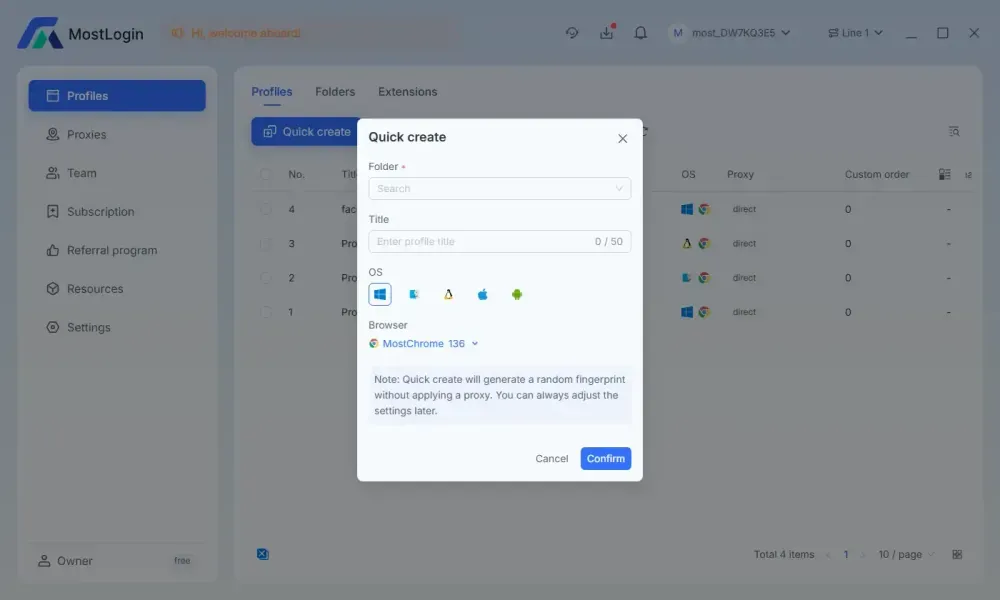Close the Quick create dialog
Image resolution: width=1000 pixels, height=600 pixels.
(622, 138)
